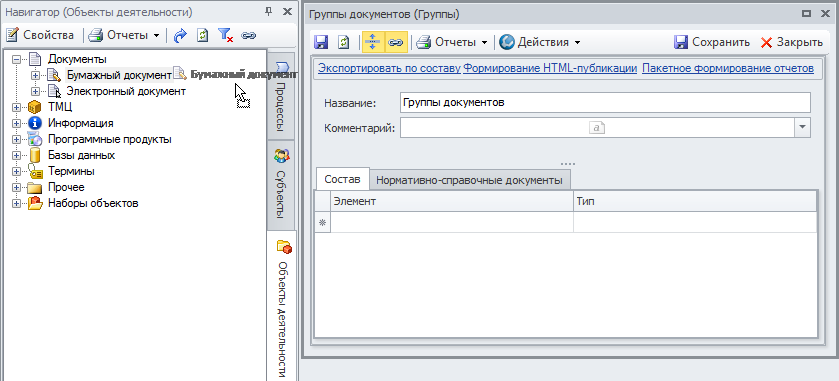Viewport: 839px width, 381px height.
Task: Click the Закрыть button
Action: pos(791,42)
